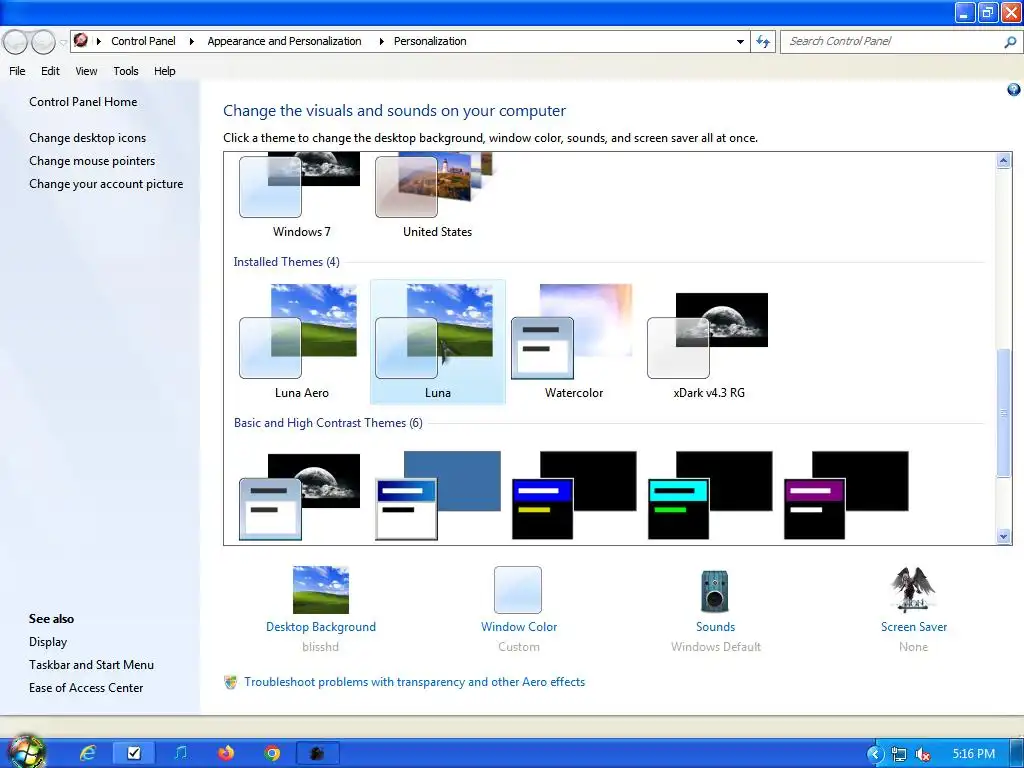Open Window Color swatch icon
Image resolution: width=1024 pixels, height=768 pixels.
(518, 590)
